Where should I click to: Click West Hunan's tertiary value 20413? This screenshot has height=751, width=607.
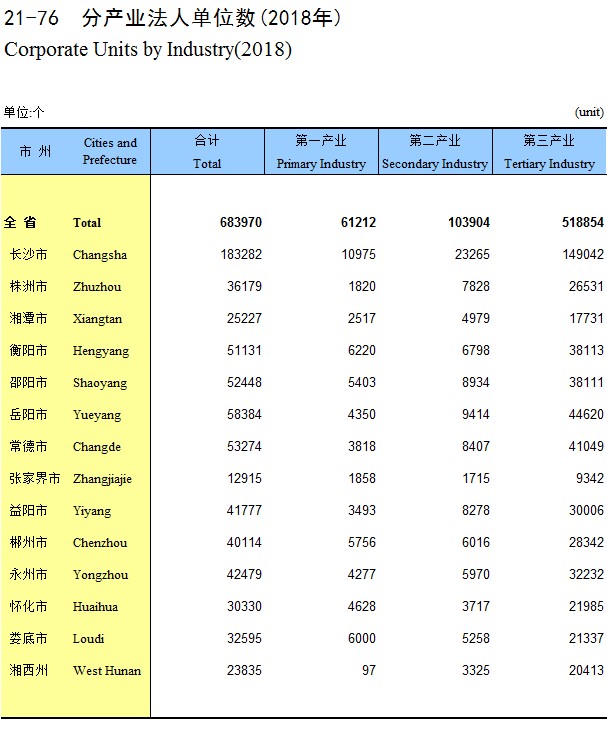point(586,671)
